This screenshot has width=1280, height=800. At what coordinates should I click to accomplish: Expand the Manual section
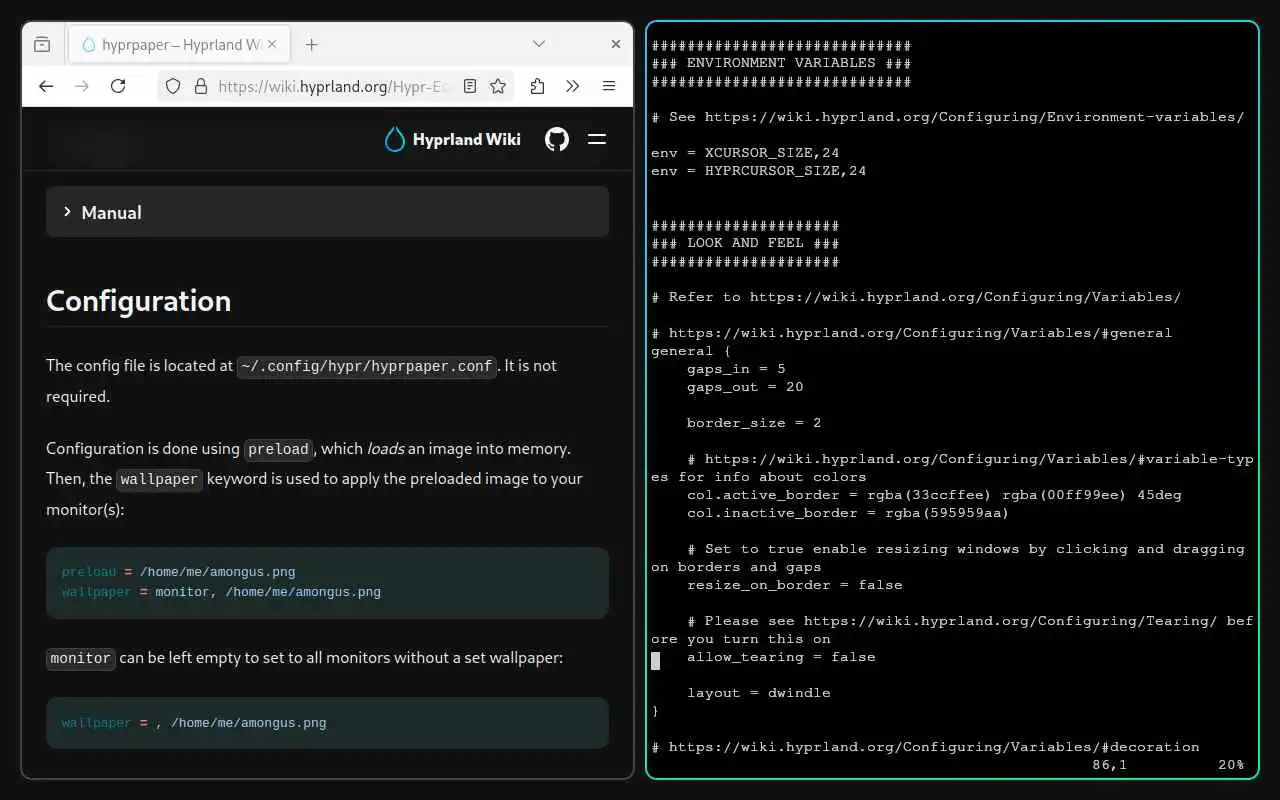[x=327, y=212]
